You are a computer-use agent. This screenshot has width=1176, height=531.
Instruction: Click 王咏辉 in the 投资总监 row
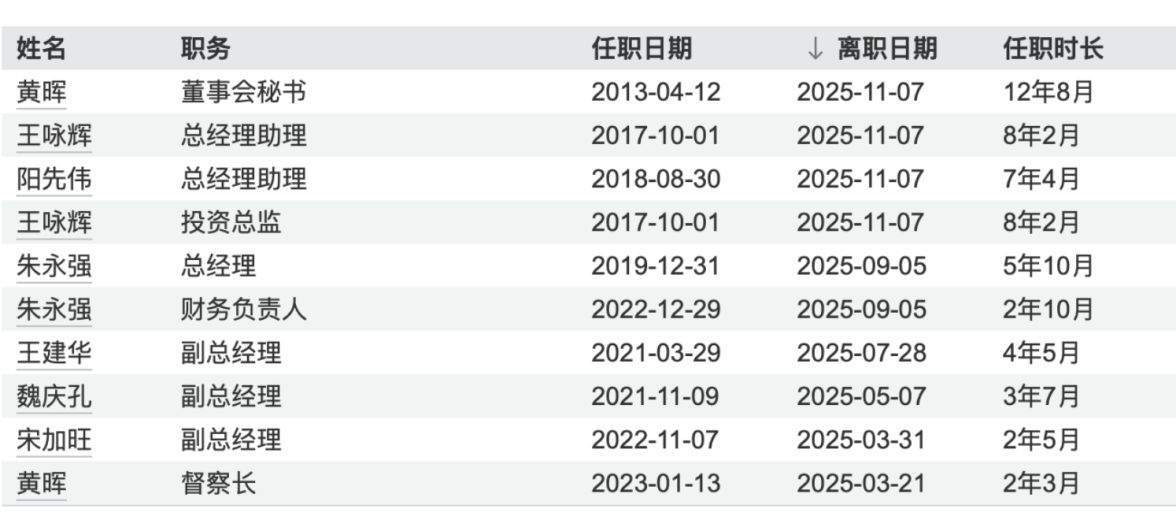coord(54,223)
